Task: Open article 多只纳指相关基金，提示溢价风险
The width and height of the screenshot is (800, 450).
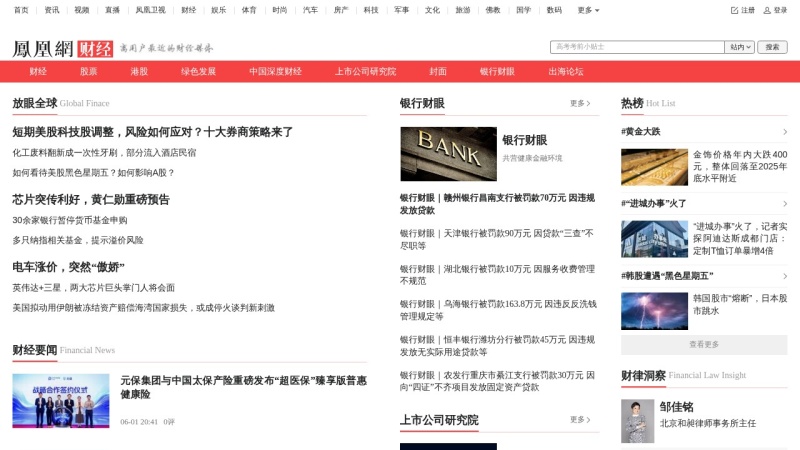Action: (x=78, y=240)
